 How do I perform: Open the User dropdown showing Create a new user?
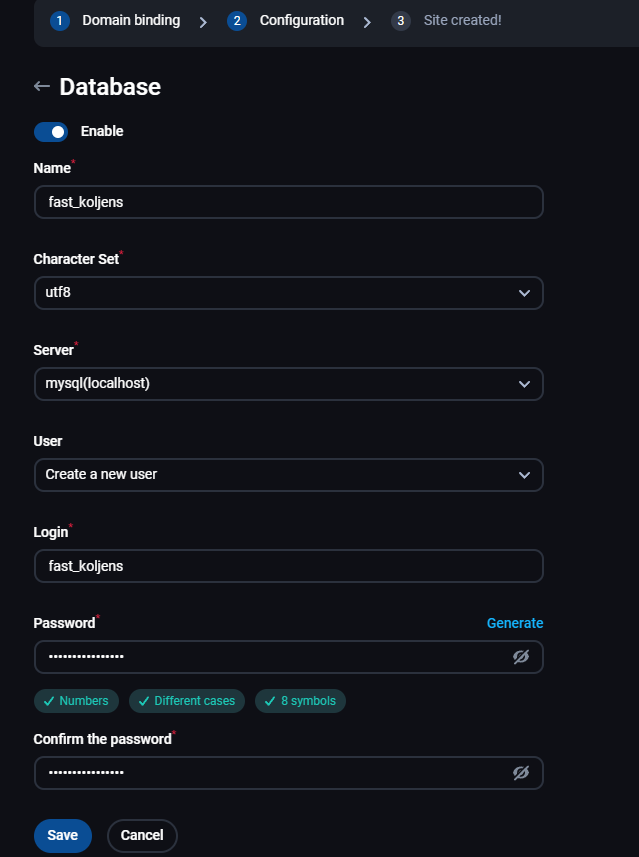[289, 474]
